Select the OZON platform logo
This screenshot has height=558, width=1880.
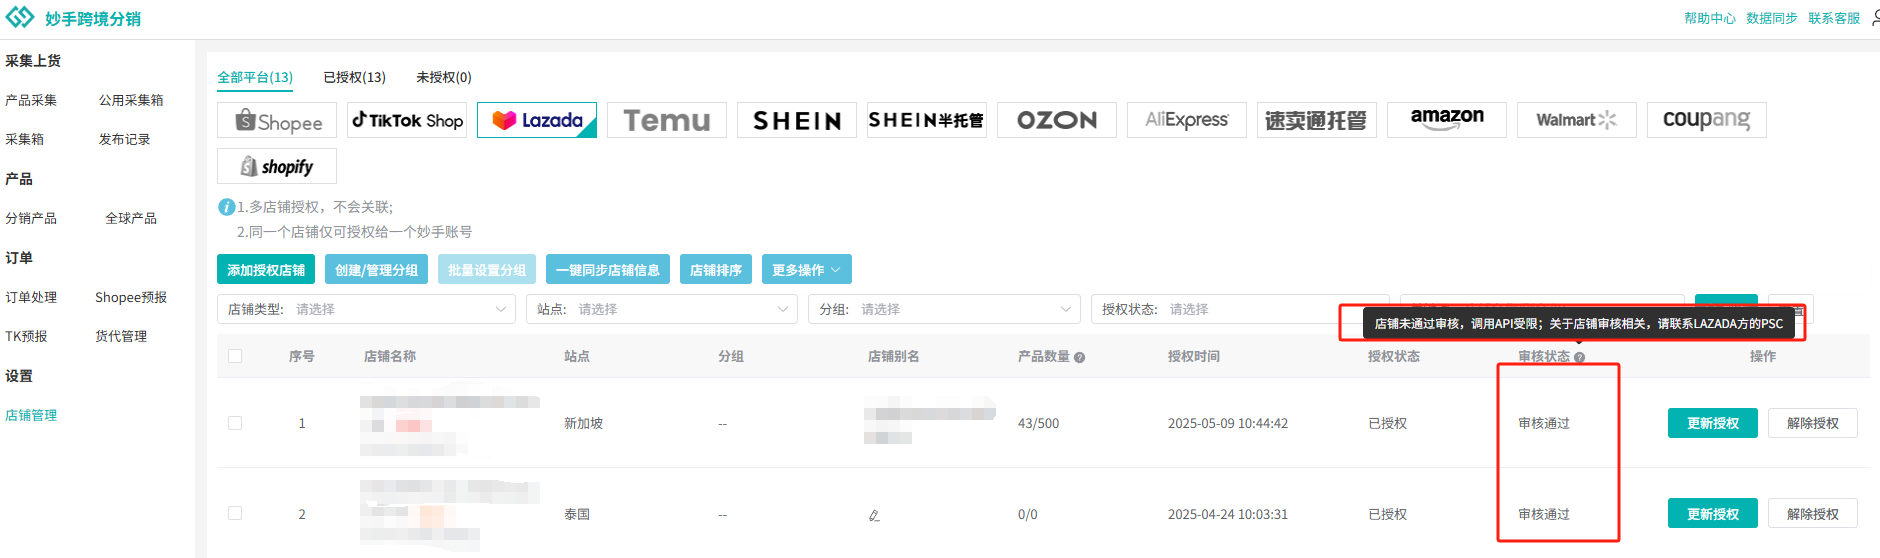pos(1057,121)
